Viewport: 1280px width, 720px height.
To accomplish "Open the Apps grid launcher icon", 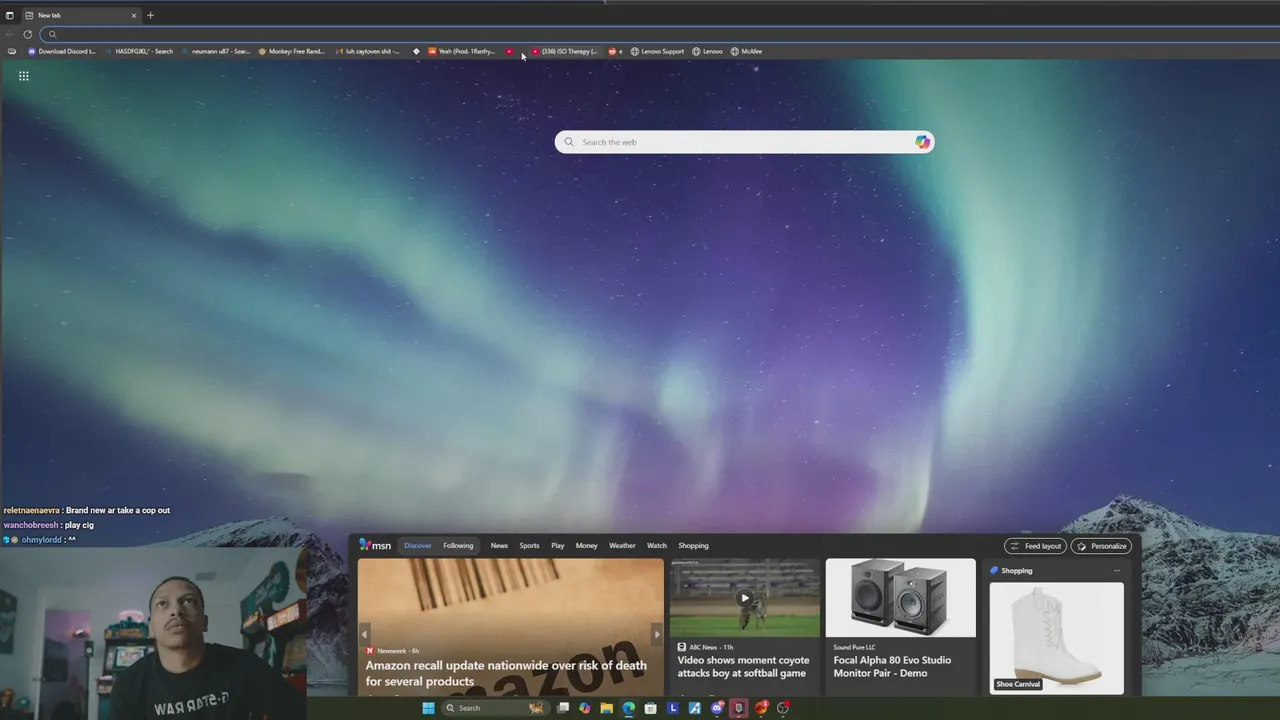I will coord(24,76).
